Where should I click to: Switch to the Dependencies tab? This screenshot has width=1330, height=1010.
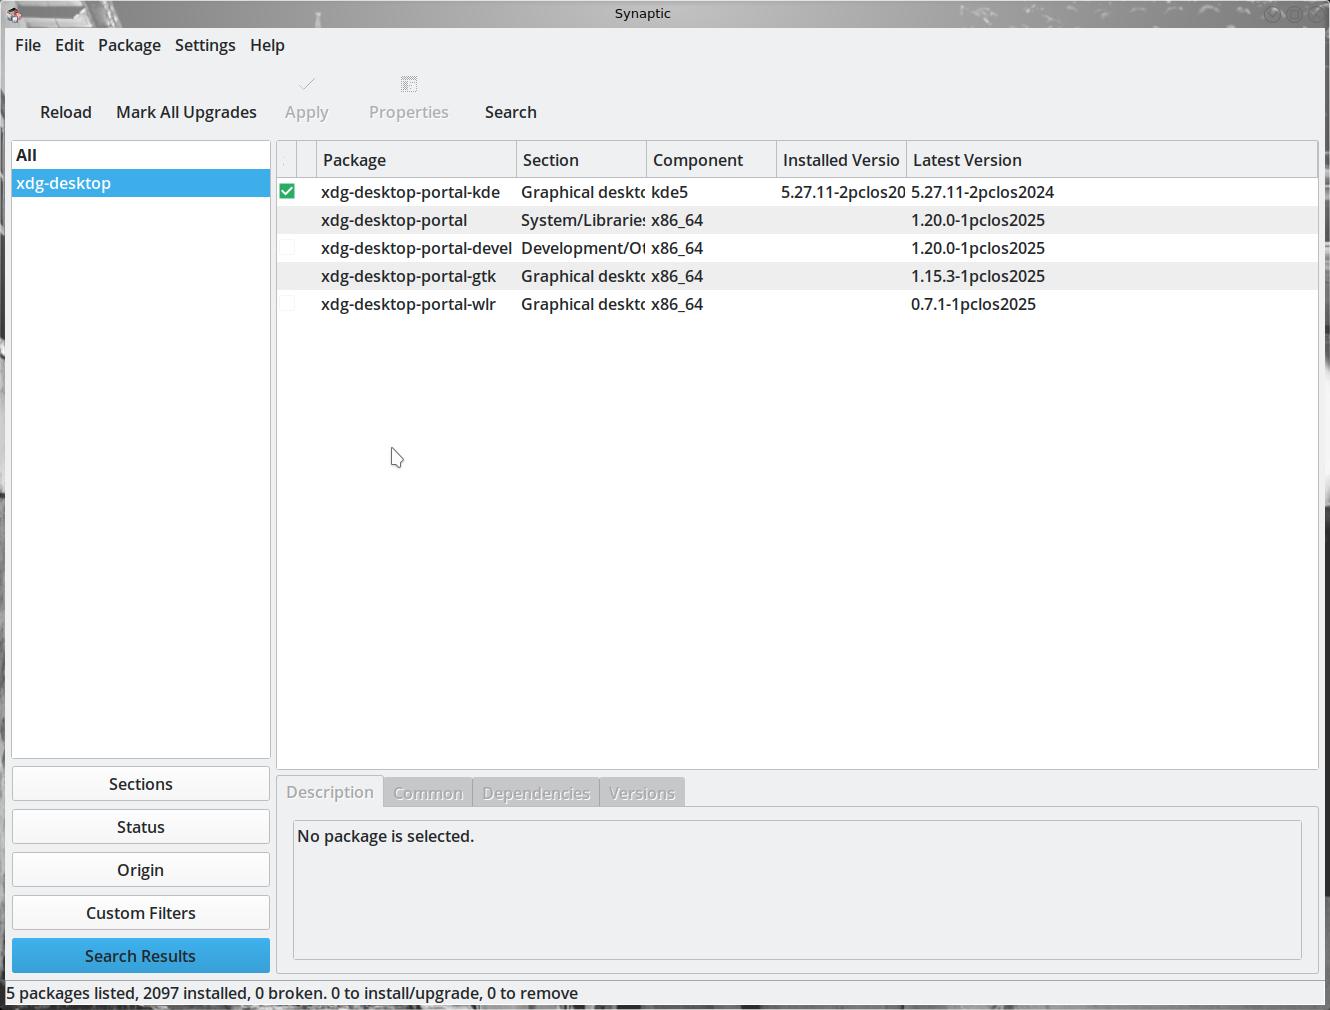point(536,793)
